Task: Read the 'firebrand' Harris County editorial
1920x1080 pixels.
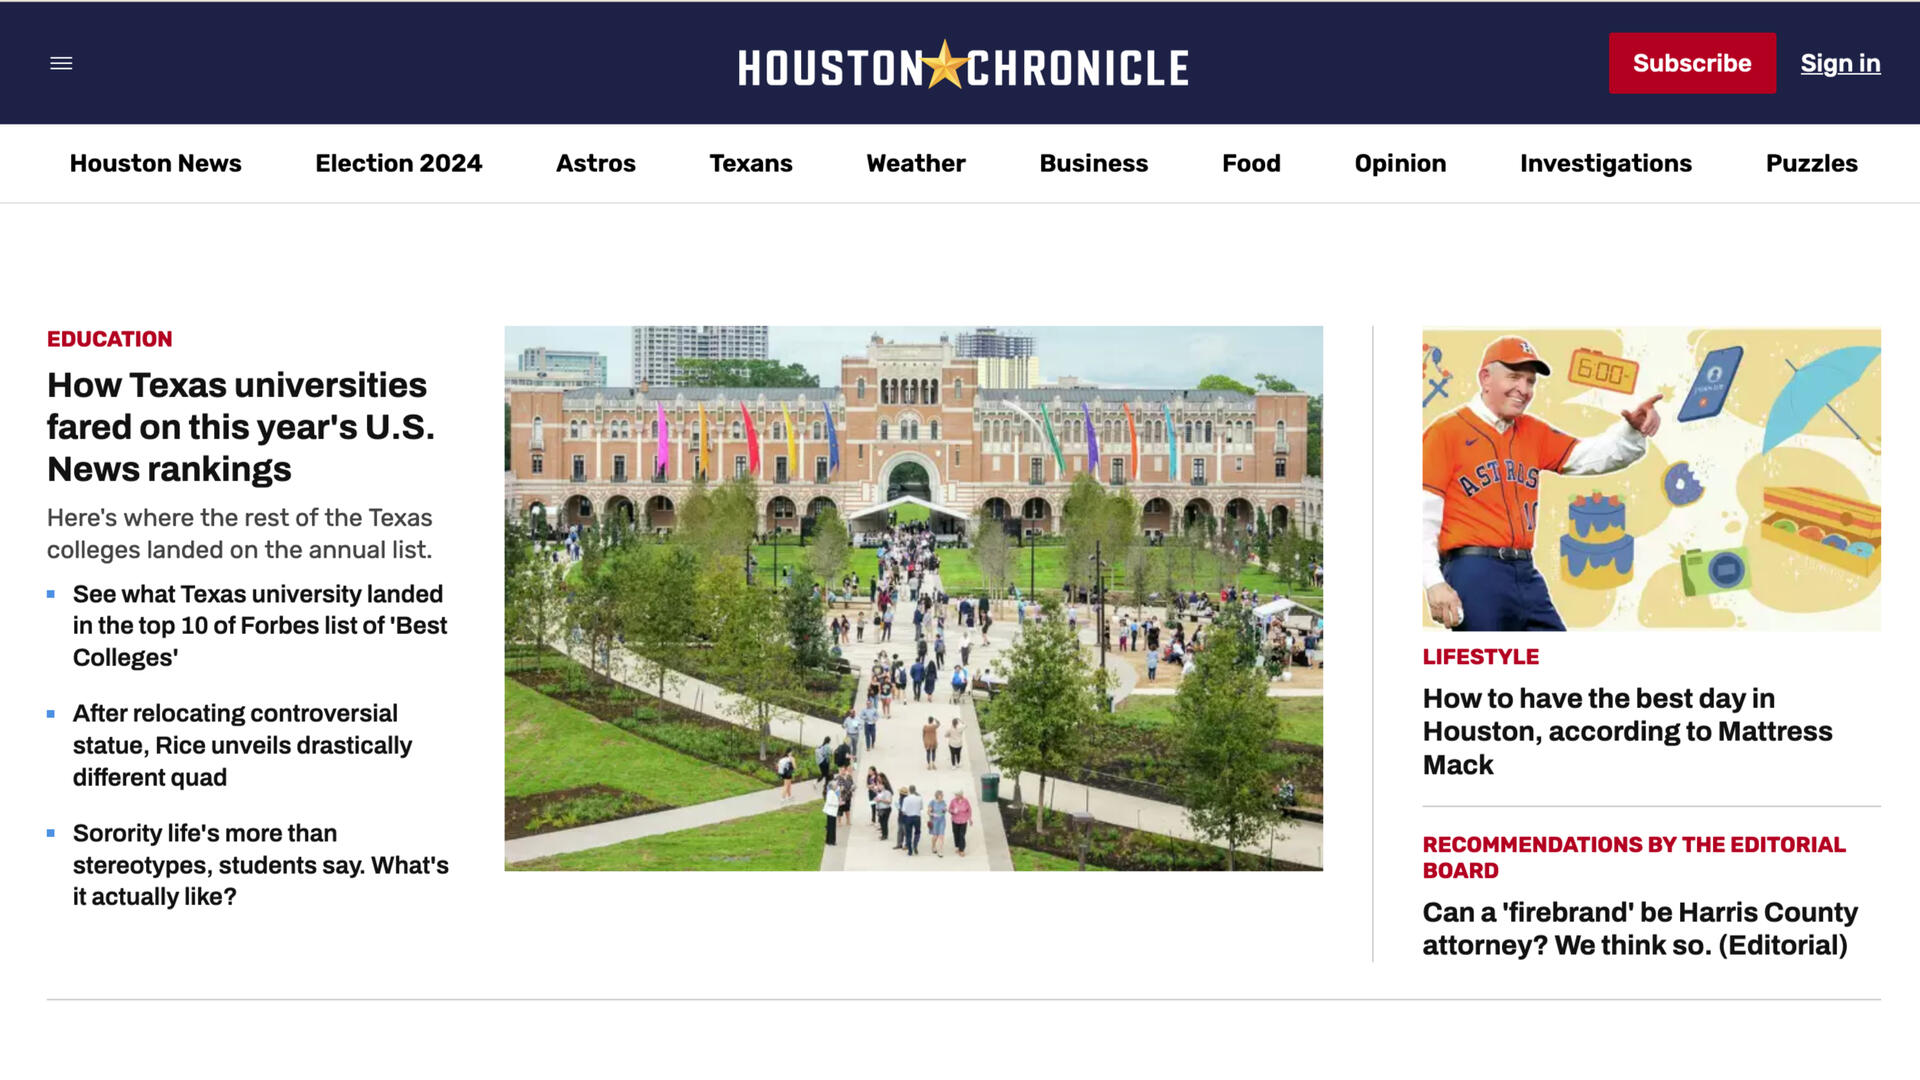Action: (1639, 928)
